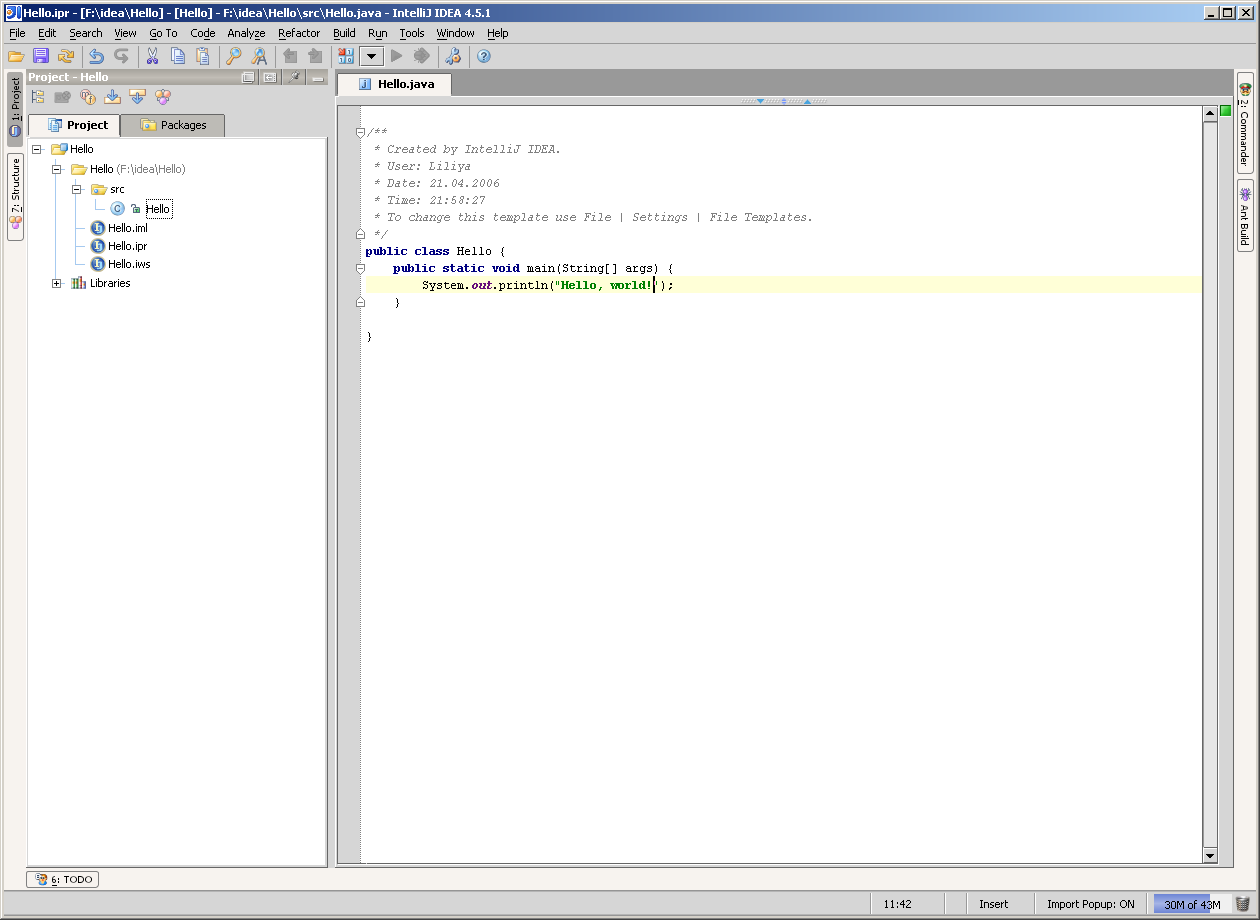This screenshot has width=1260, height=920.
Task: Click the src folder in the tree
Action: coord(117,189)
